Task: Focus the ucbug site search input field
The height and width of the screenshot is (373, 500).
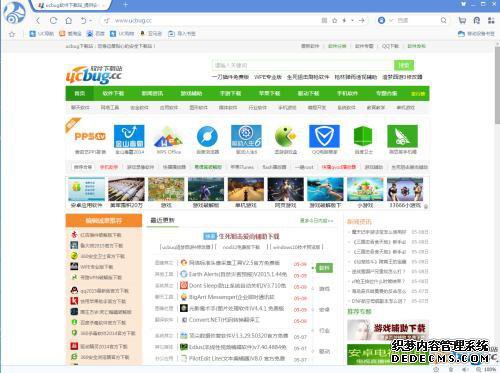Action: (303, 65)
